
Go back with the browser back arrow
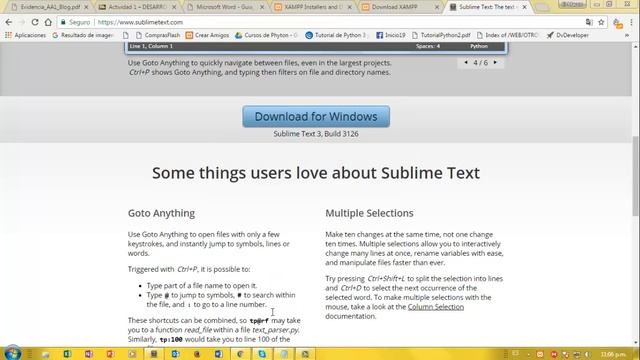click(x=9, y=22)
